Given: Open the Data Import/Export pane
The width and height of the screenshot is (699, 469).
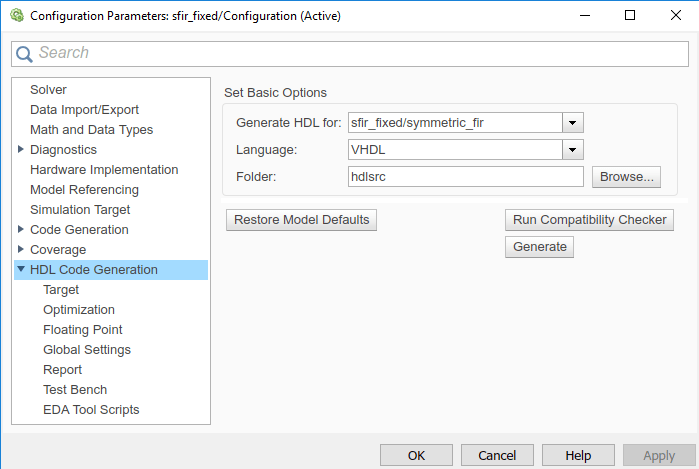Looking at the screenshot, I should tap(84, 109).
